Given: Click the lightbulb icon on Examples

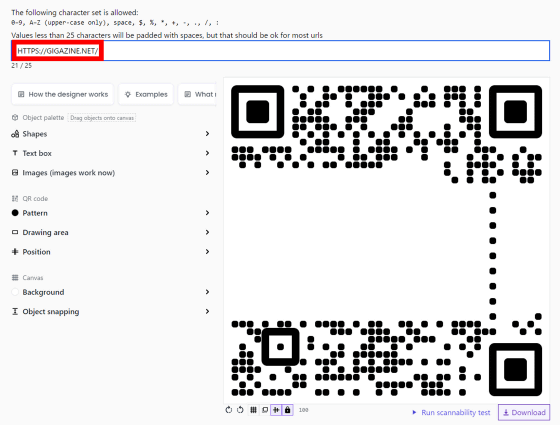Looking at the screenshot, I should [x=128, y=94].
